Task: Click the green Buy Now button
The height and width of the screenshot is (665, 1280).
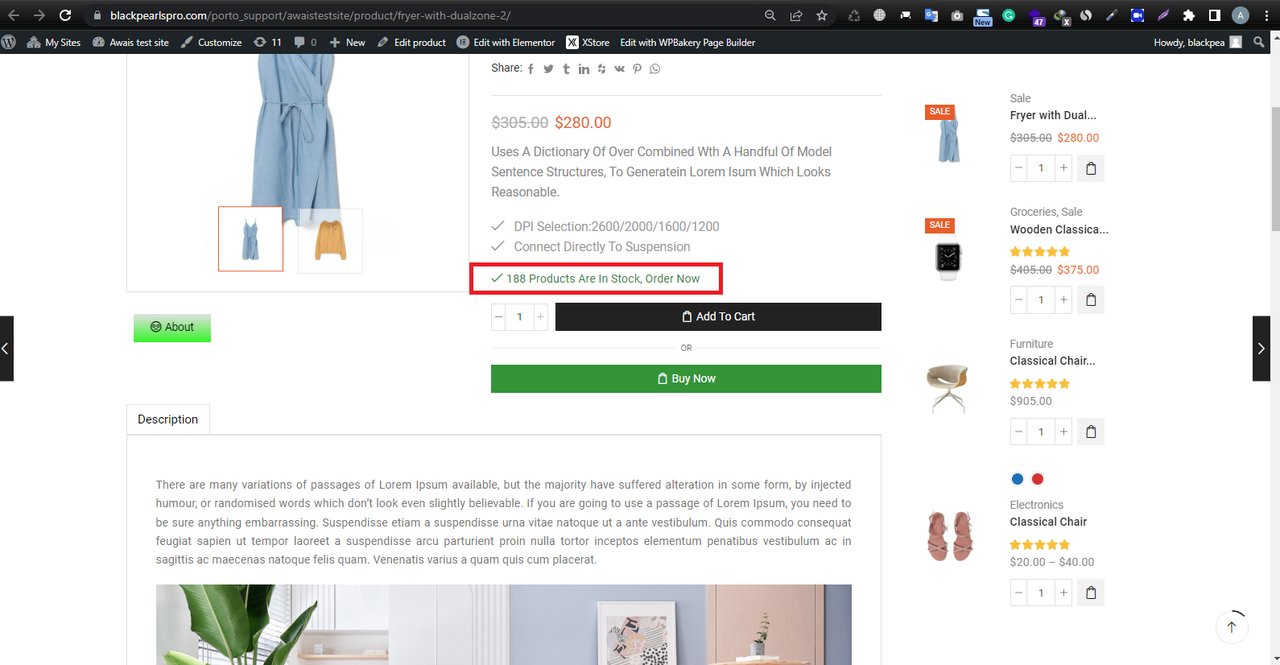Action: tap(686, 379)
